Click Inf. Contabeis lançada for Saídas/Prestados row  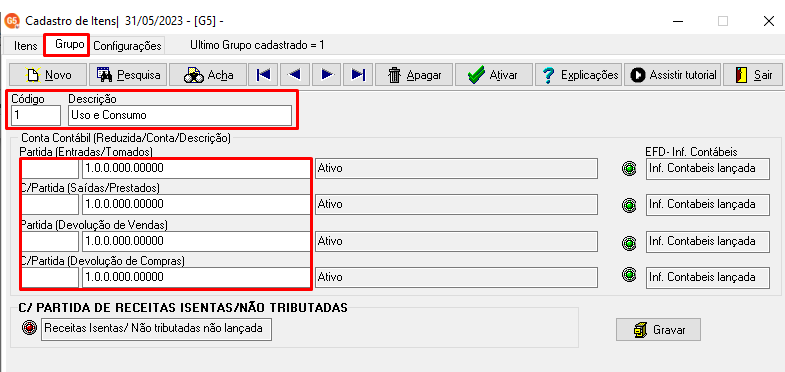click(x=707, y=204)
